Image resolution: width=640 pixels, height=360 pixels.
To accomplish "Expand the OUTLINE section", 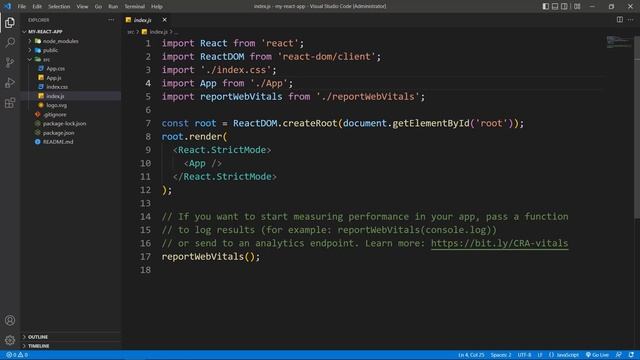I will 38,337.
